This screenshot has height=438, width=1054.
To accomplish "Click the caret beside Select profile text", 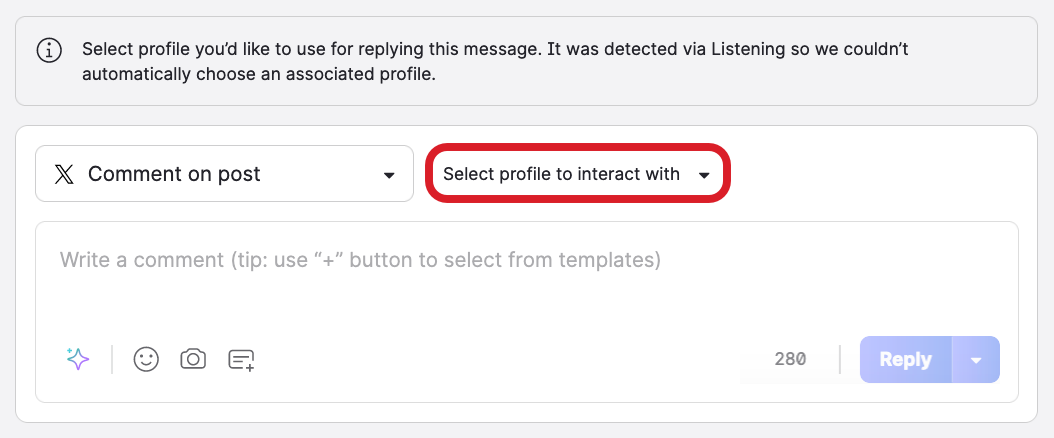I will click(704, 176).
